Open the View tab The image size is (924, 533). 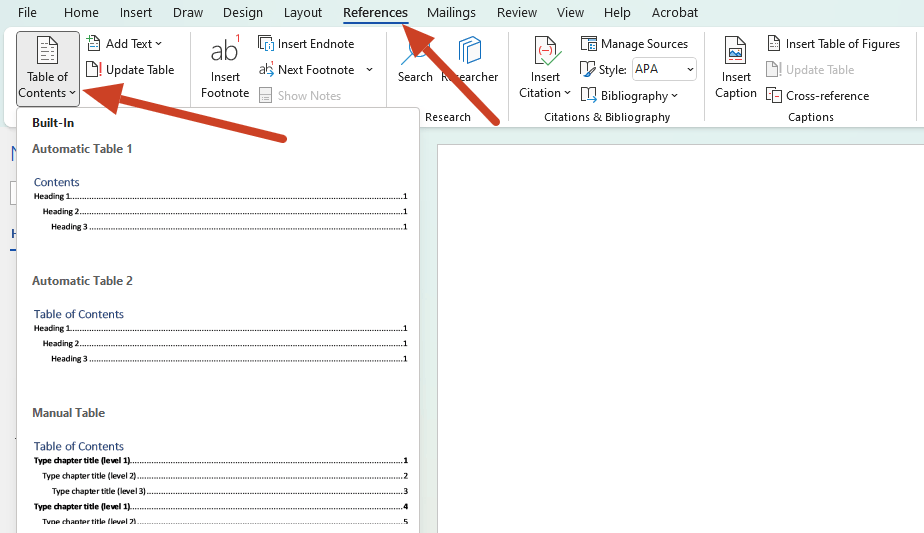pyautogui.click(x=570, y=12)
